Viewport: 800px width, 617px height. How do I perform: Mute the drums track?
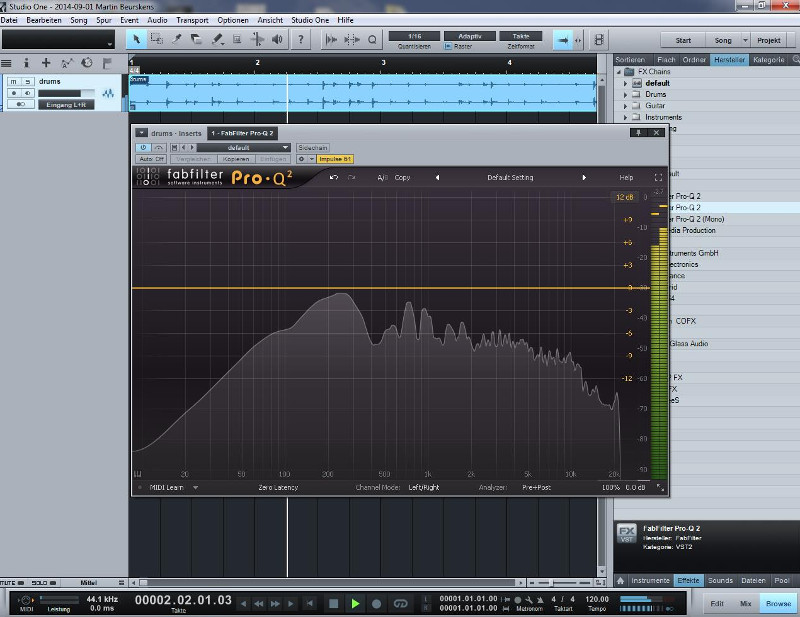click(x=14, y=82)
